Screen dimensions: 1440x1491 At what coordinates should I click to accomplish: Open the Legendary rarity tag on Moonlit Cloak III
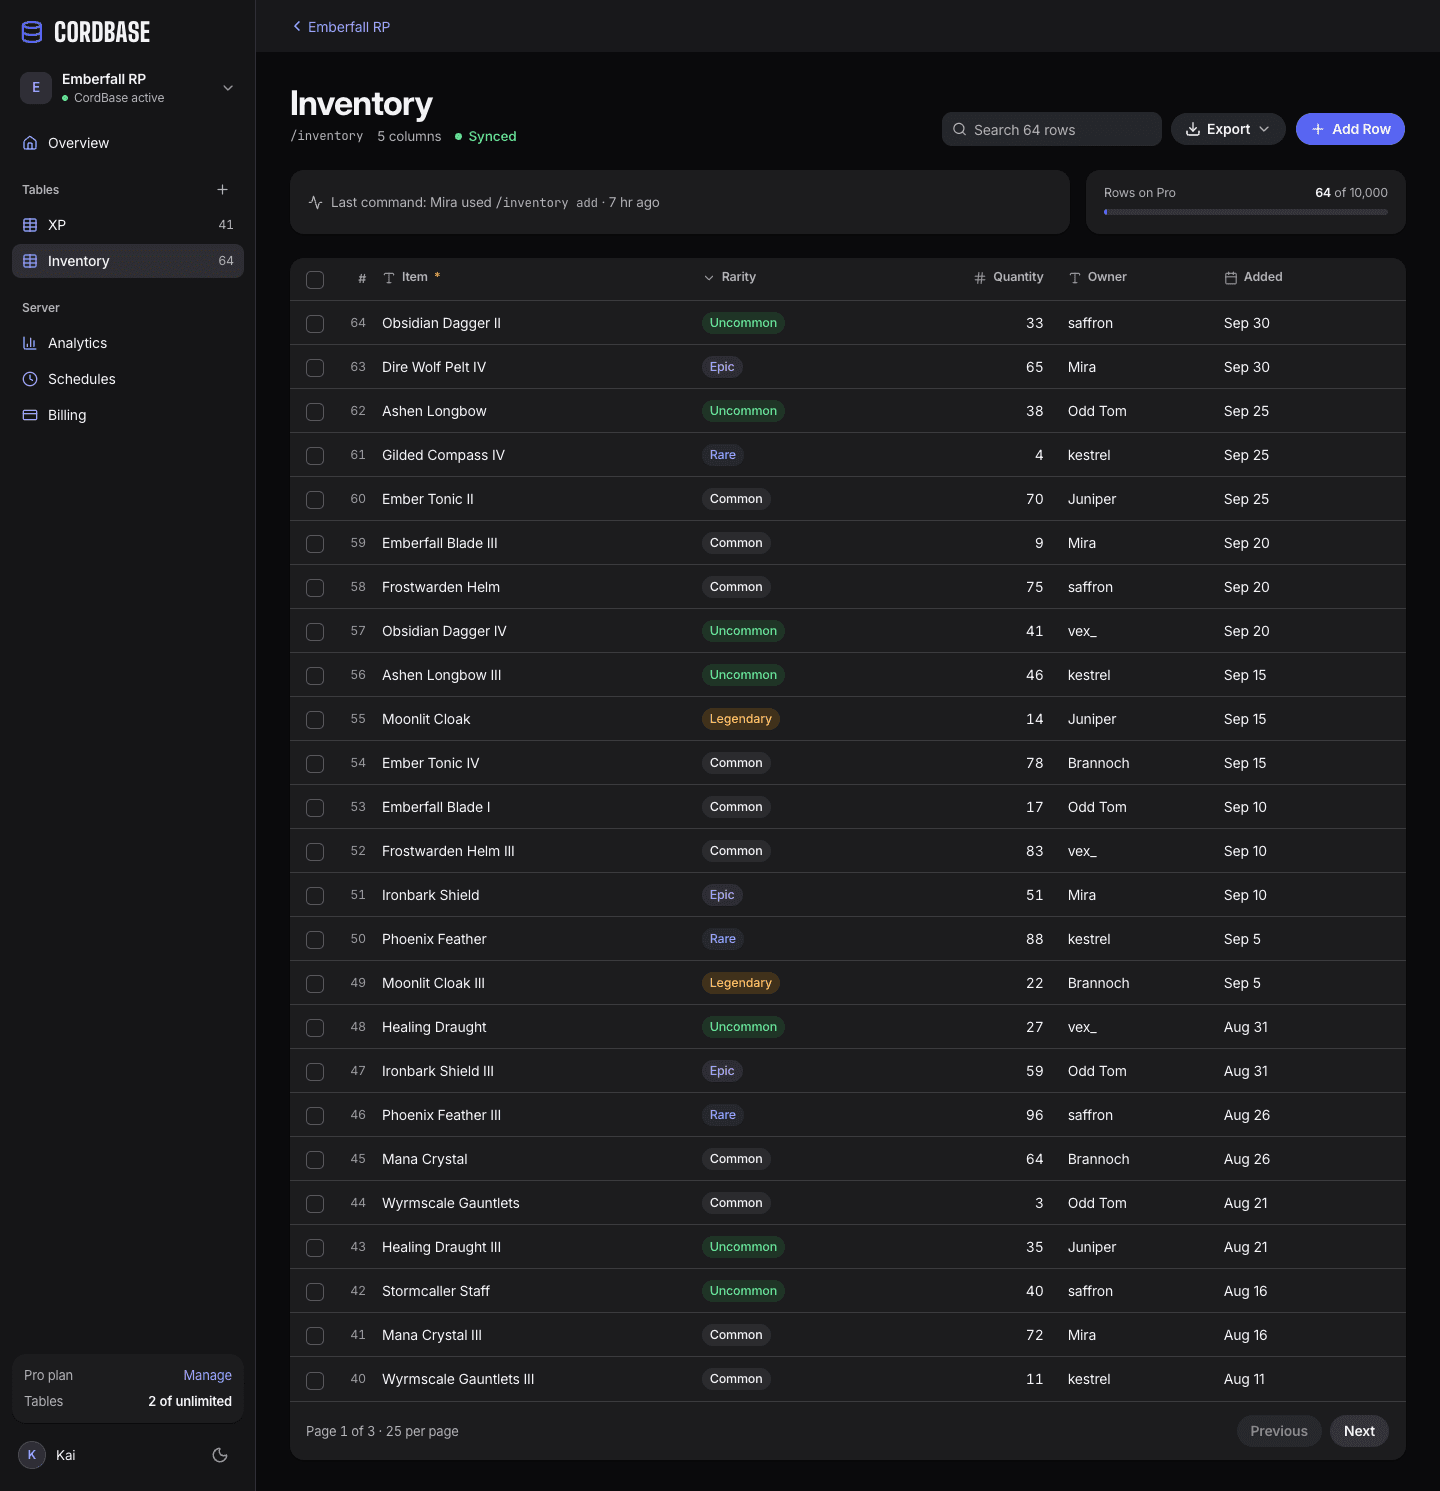(740, 983)
